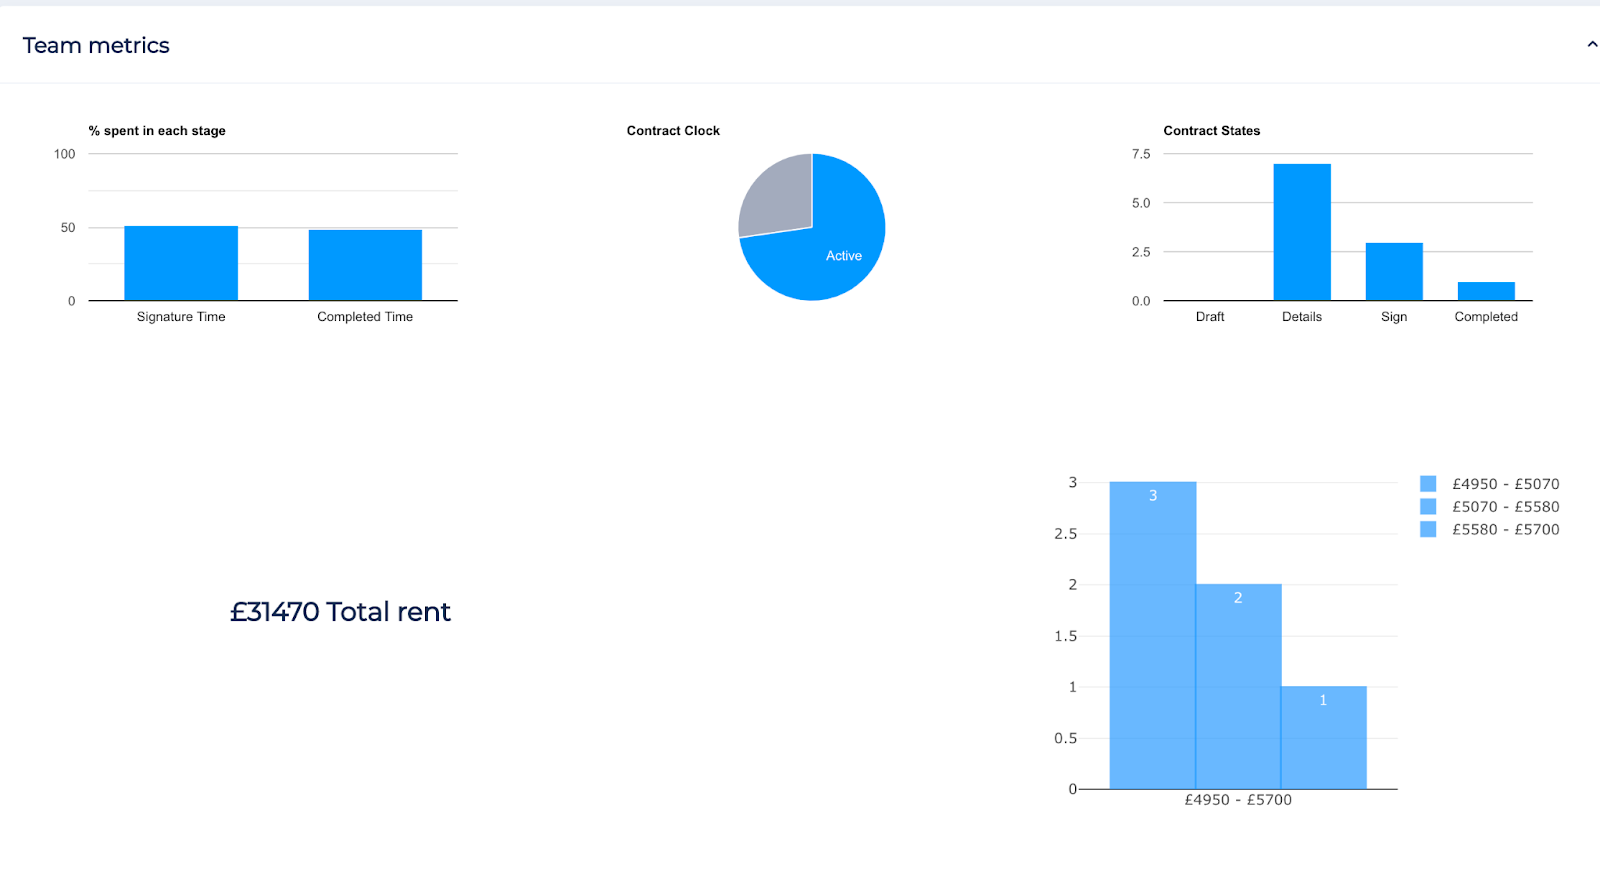Select the Signature Time bar
Image resolution: width=1600 pixels, height=886 pixels.
pyautogui.click(x=181, y=263)
